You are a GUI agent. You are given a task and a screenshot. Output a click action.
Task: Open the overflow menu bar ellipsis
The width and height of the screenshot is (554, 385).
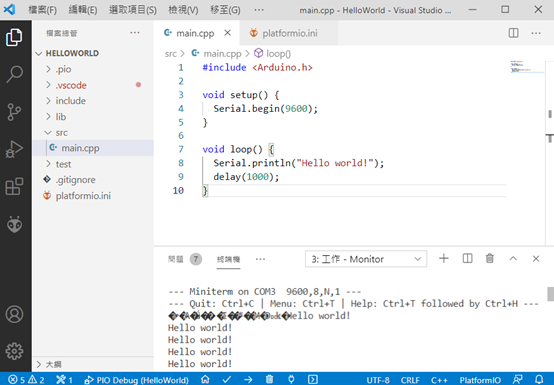pyautogui.click(x=259, y=10)
